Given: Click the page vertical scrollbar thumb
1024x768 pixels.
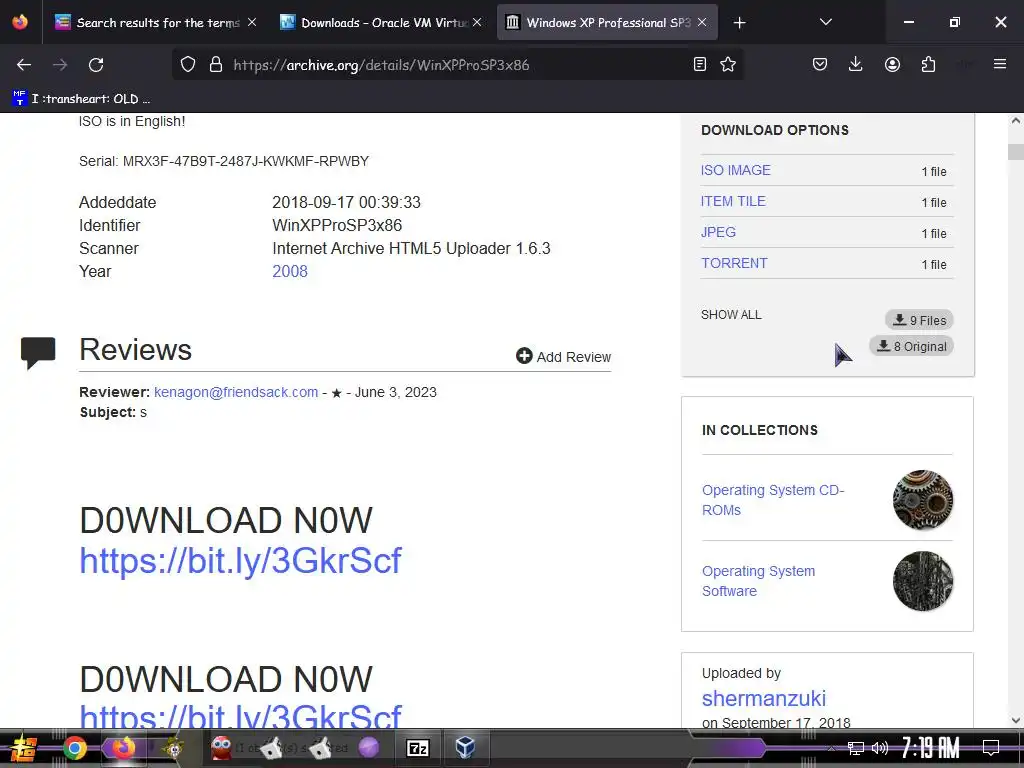Looking at the screenshot, I should click(1016, 152).
